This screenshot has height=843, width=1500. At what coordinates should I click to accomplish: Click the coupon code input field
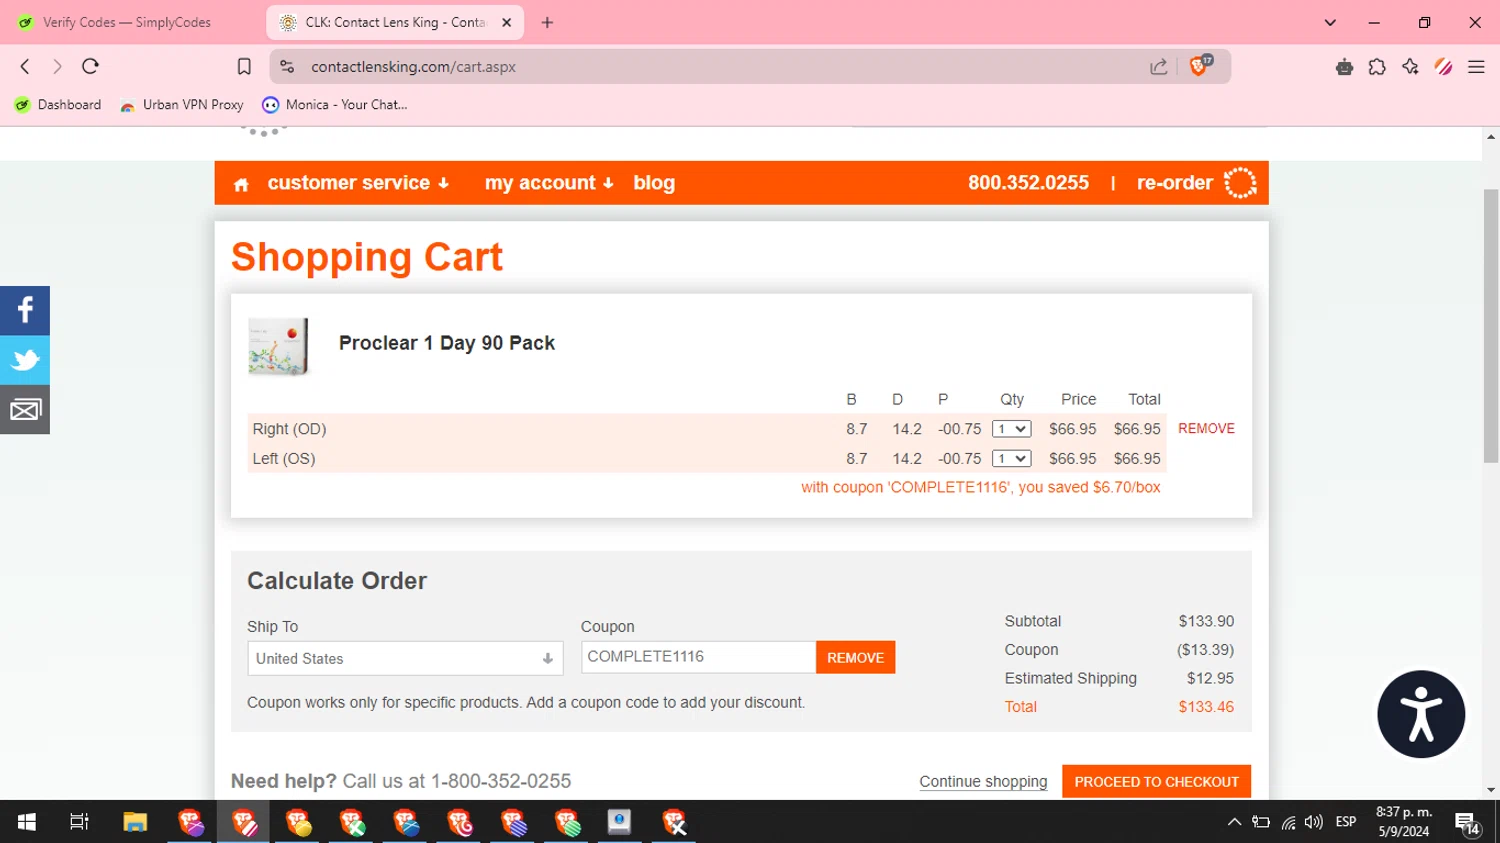(698, 657)
